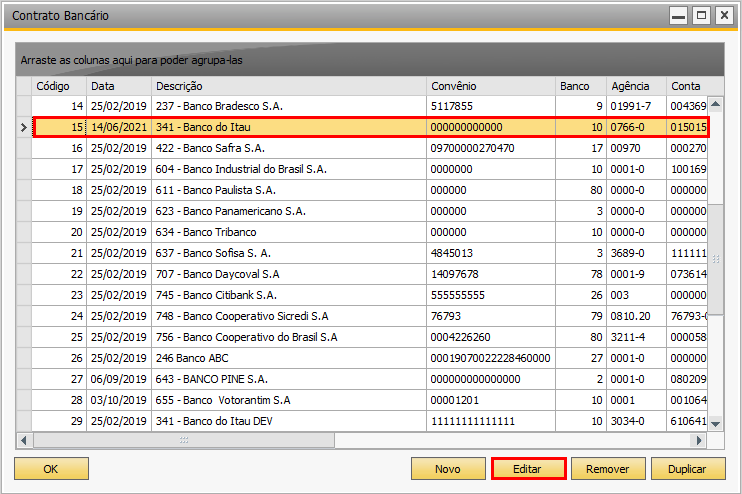
Task: Click the horizontal scrollbar thumb
Action: coord(184,440)
